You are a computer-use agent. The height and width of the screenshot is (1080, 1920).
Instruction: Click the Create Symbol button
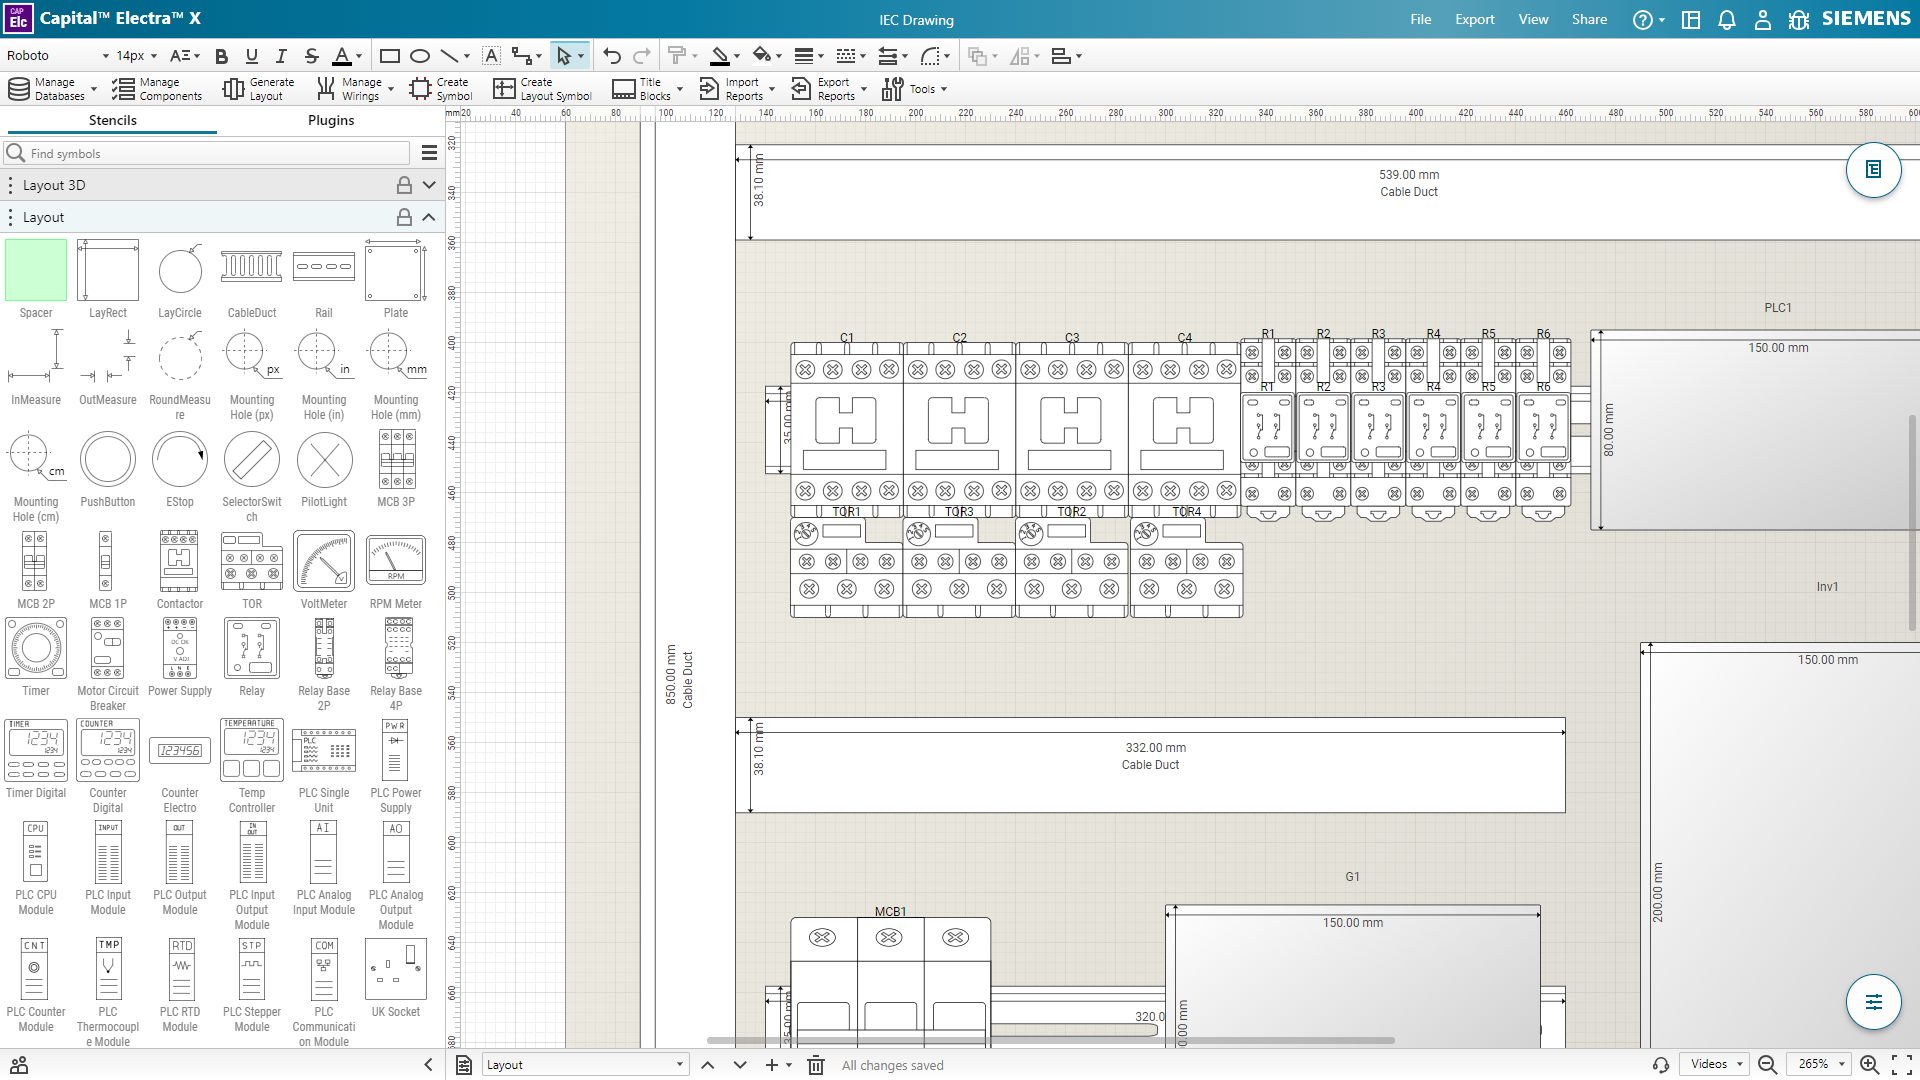[x=441, y=89]
